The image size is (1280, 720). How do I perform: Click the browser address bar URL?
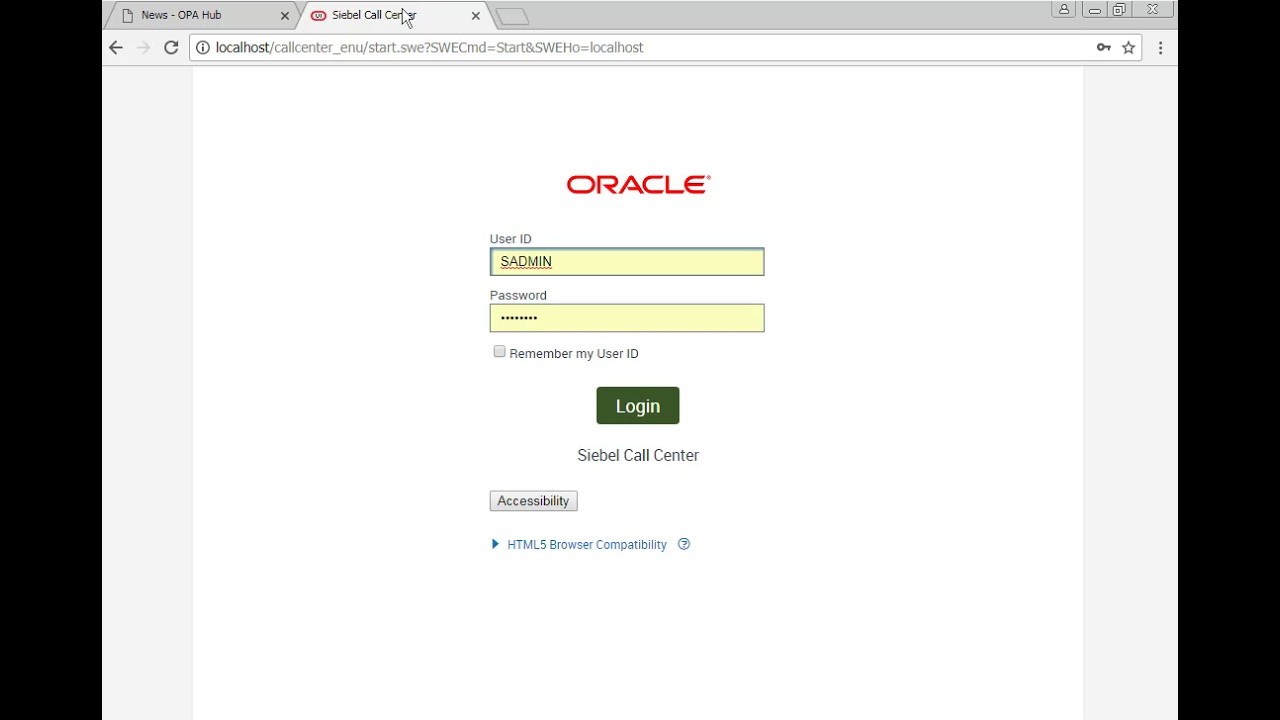[429, 47]
